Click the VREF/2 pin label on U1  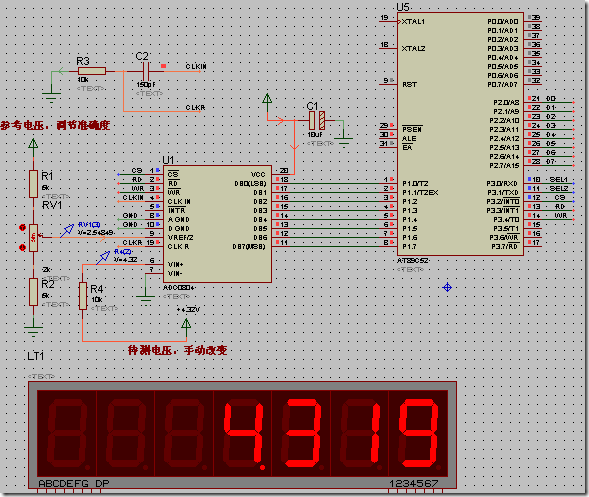coord(180,238)
